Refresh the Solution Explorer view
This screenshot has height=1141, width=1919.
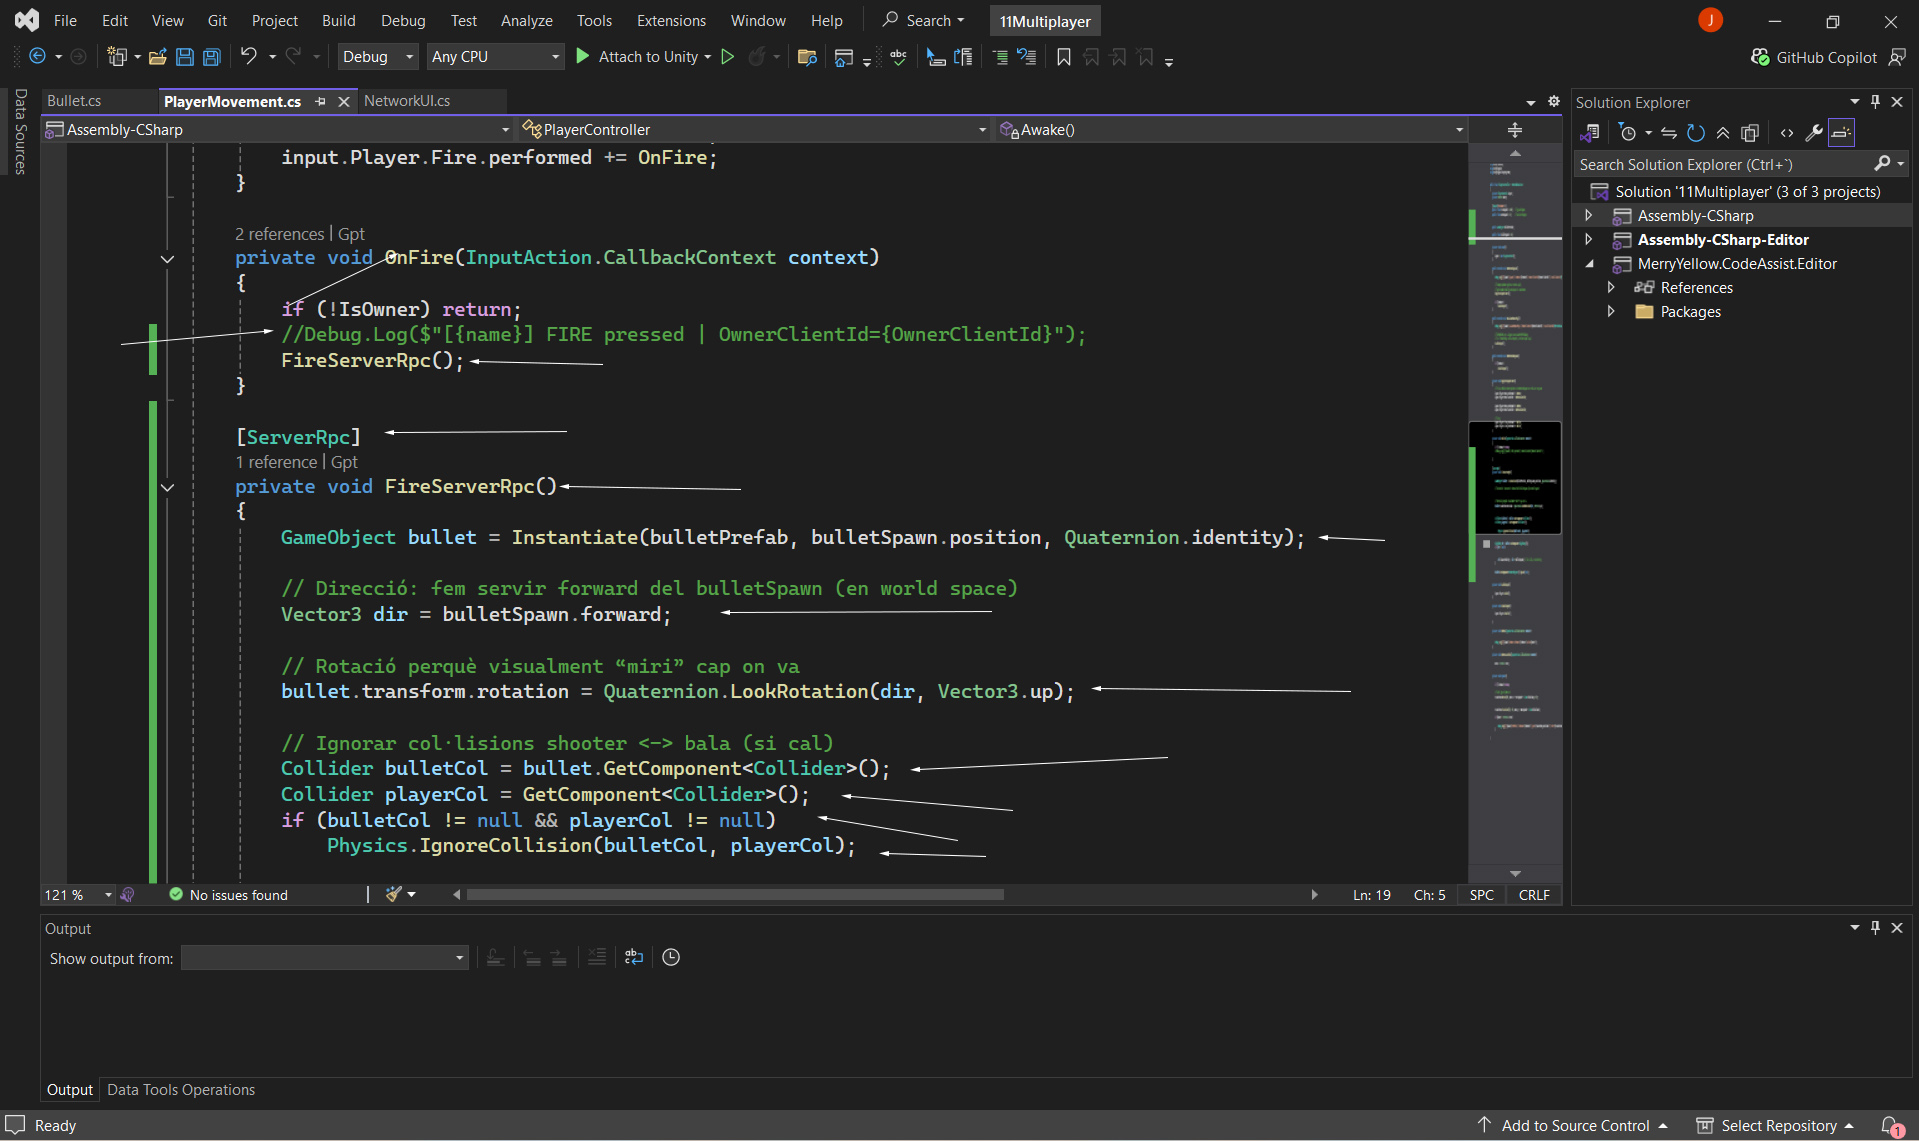pyautogui.click(x=1695, y=133)
